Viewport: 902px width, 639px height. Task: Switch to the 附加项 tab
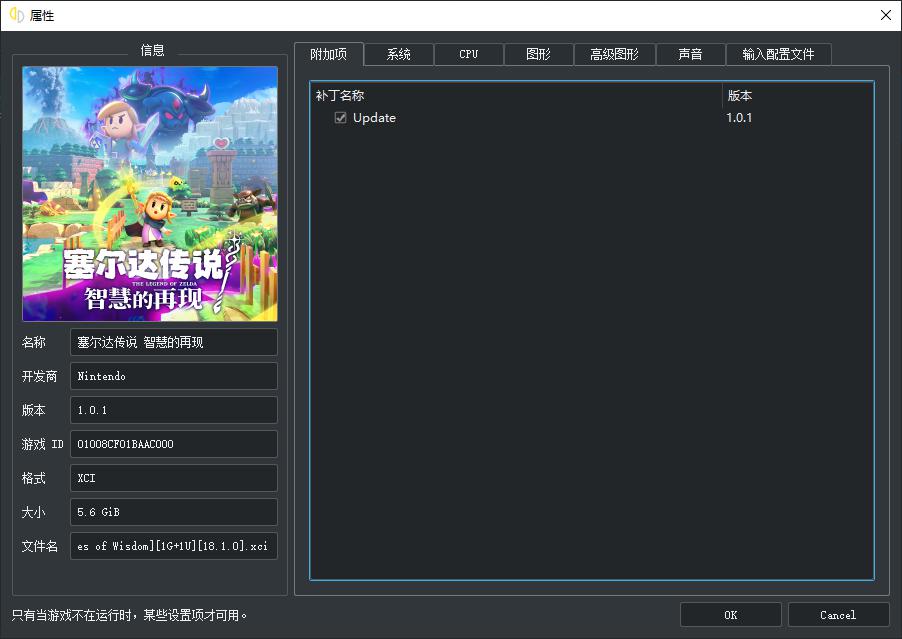point(328,54)
